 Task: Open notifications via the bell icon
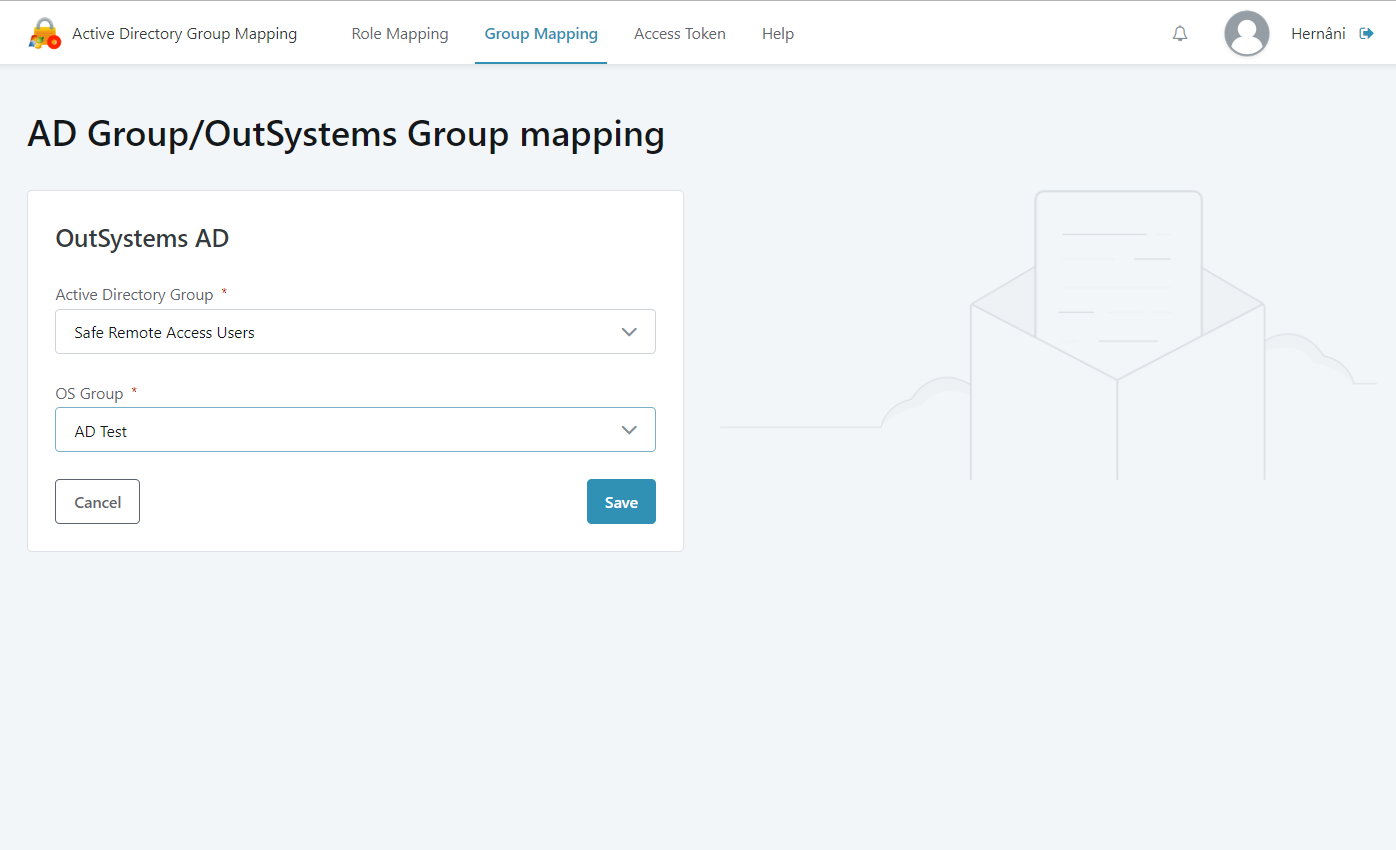[x=1179, y=33]
